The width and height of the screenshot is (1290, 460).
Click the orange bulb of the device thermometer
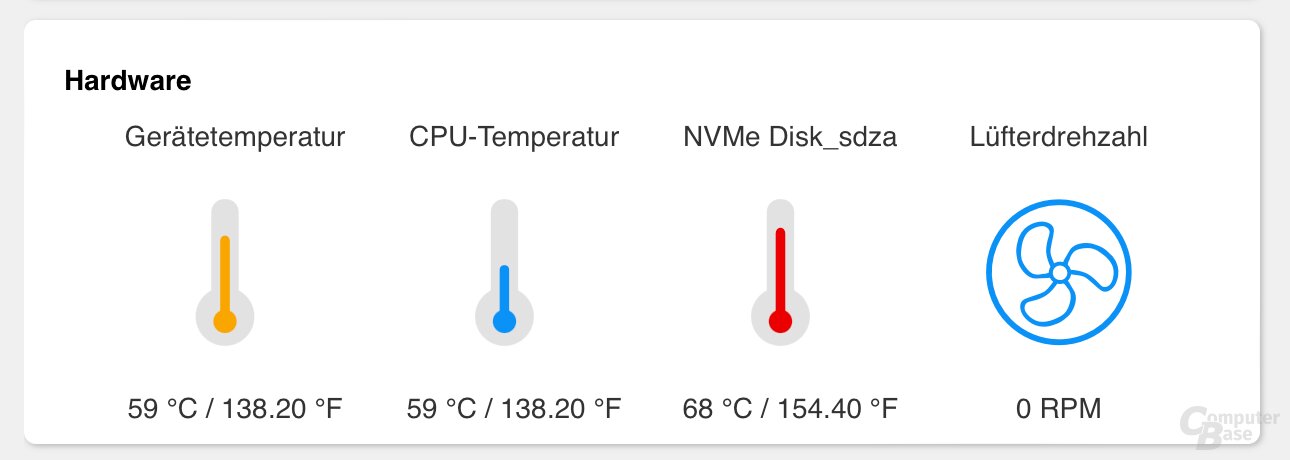pos(225,321)
